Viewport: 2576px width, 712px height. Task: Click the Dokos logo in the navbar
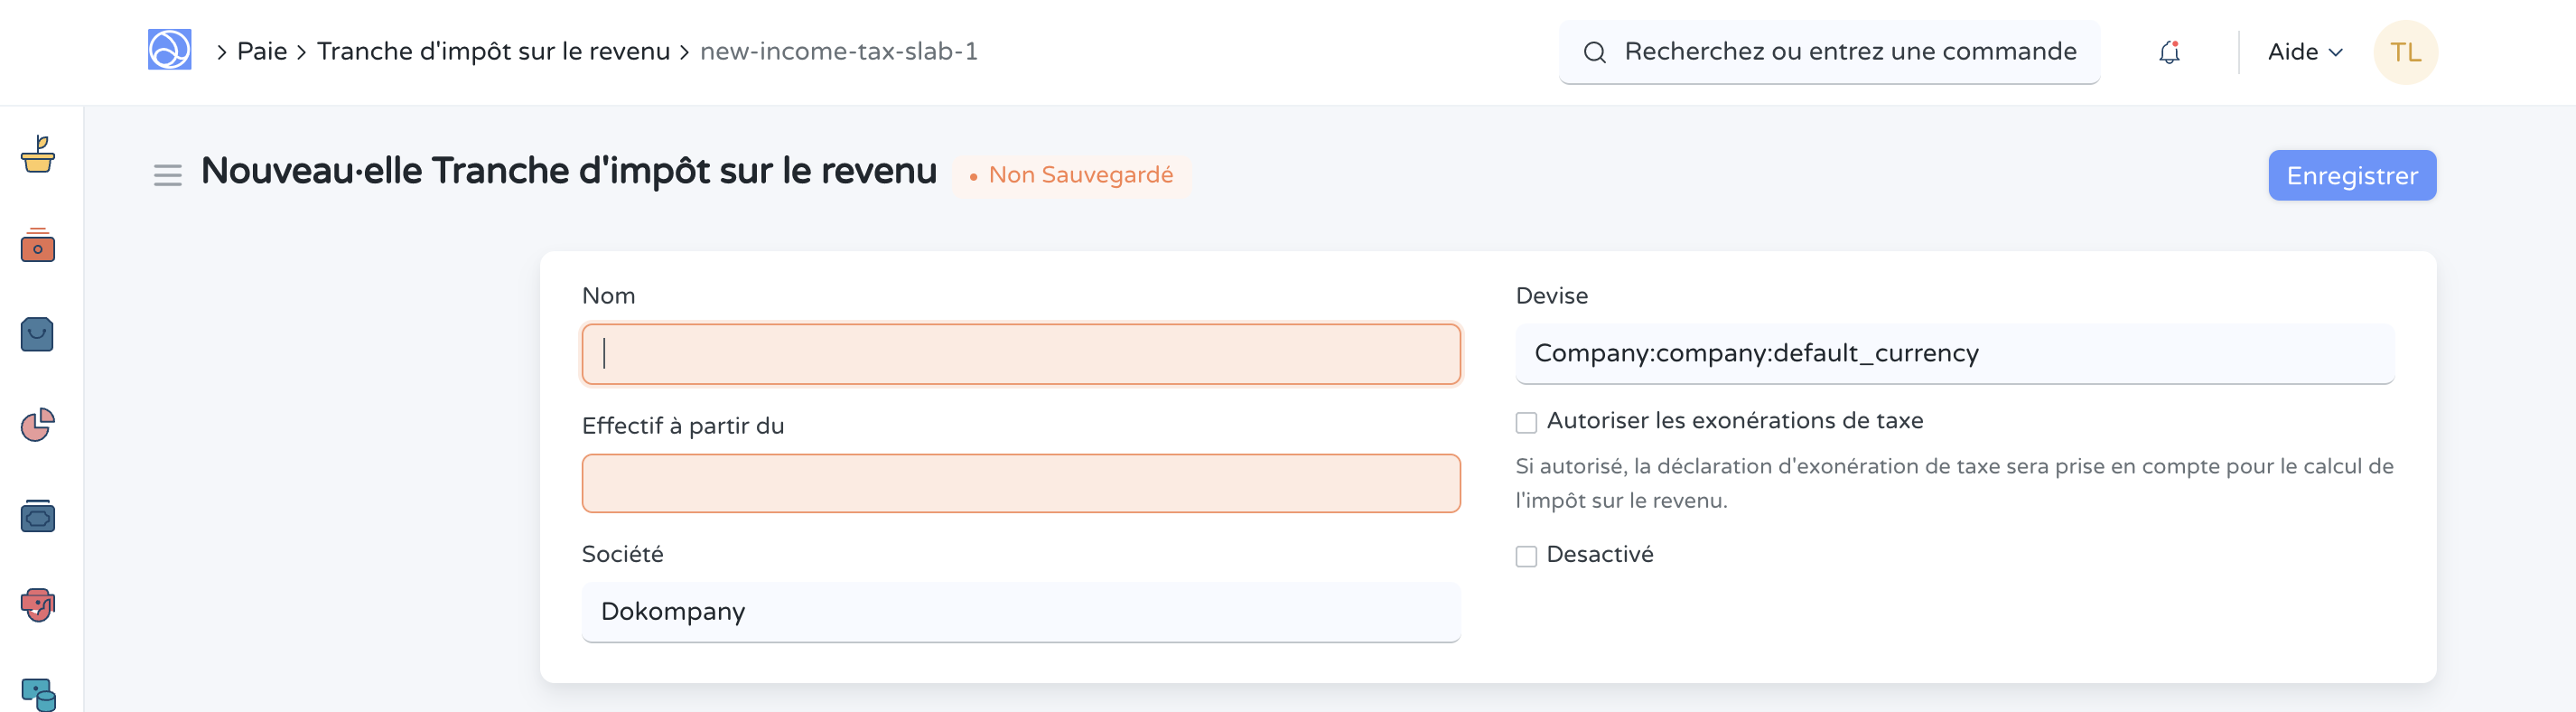(x=169, y=50)
